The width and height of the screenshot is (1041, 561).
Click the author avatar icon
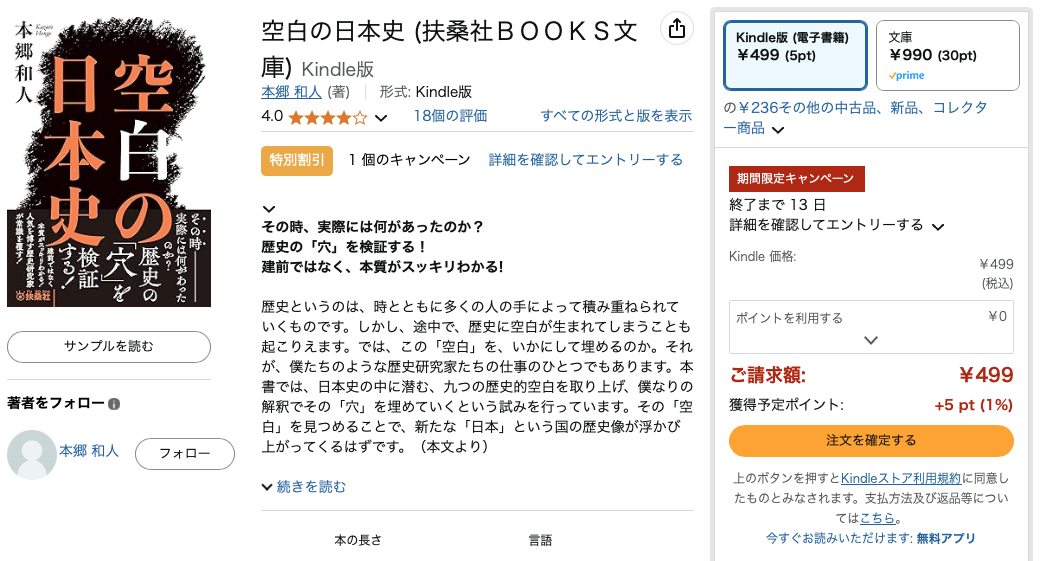(32, 455)
